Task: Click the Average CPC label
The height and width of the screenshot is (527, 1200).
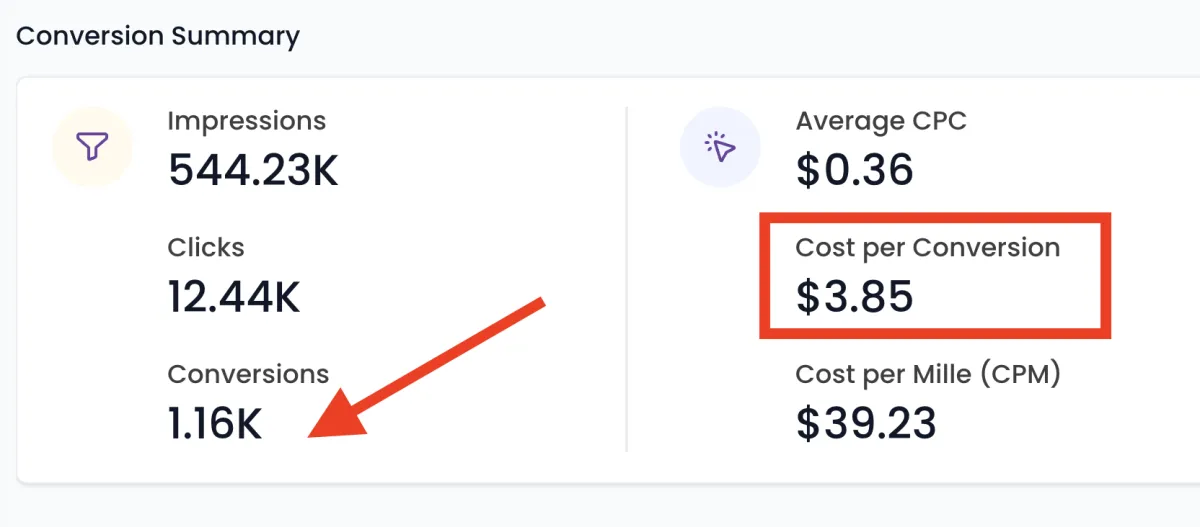Action: [881, 122]
